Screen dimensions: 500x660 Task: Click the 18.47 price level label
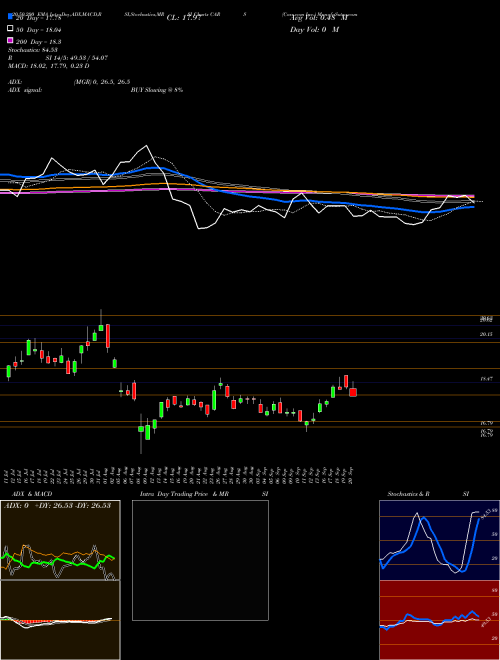tap(486, 379)
